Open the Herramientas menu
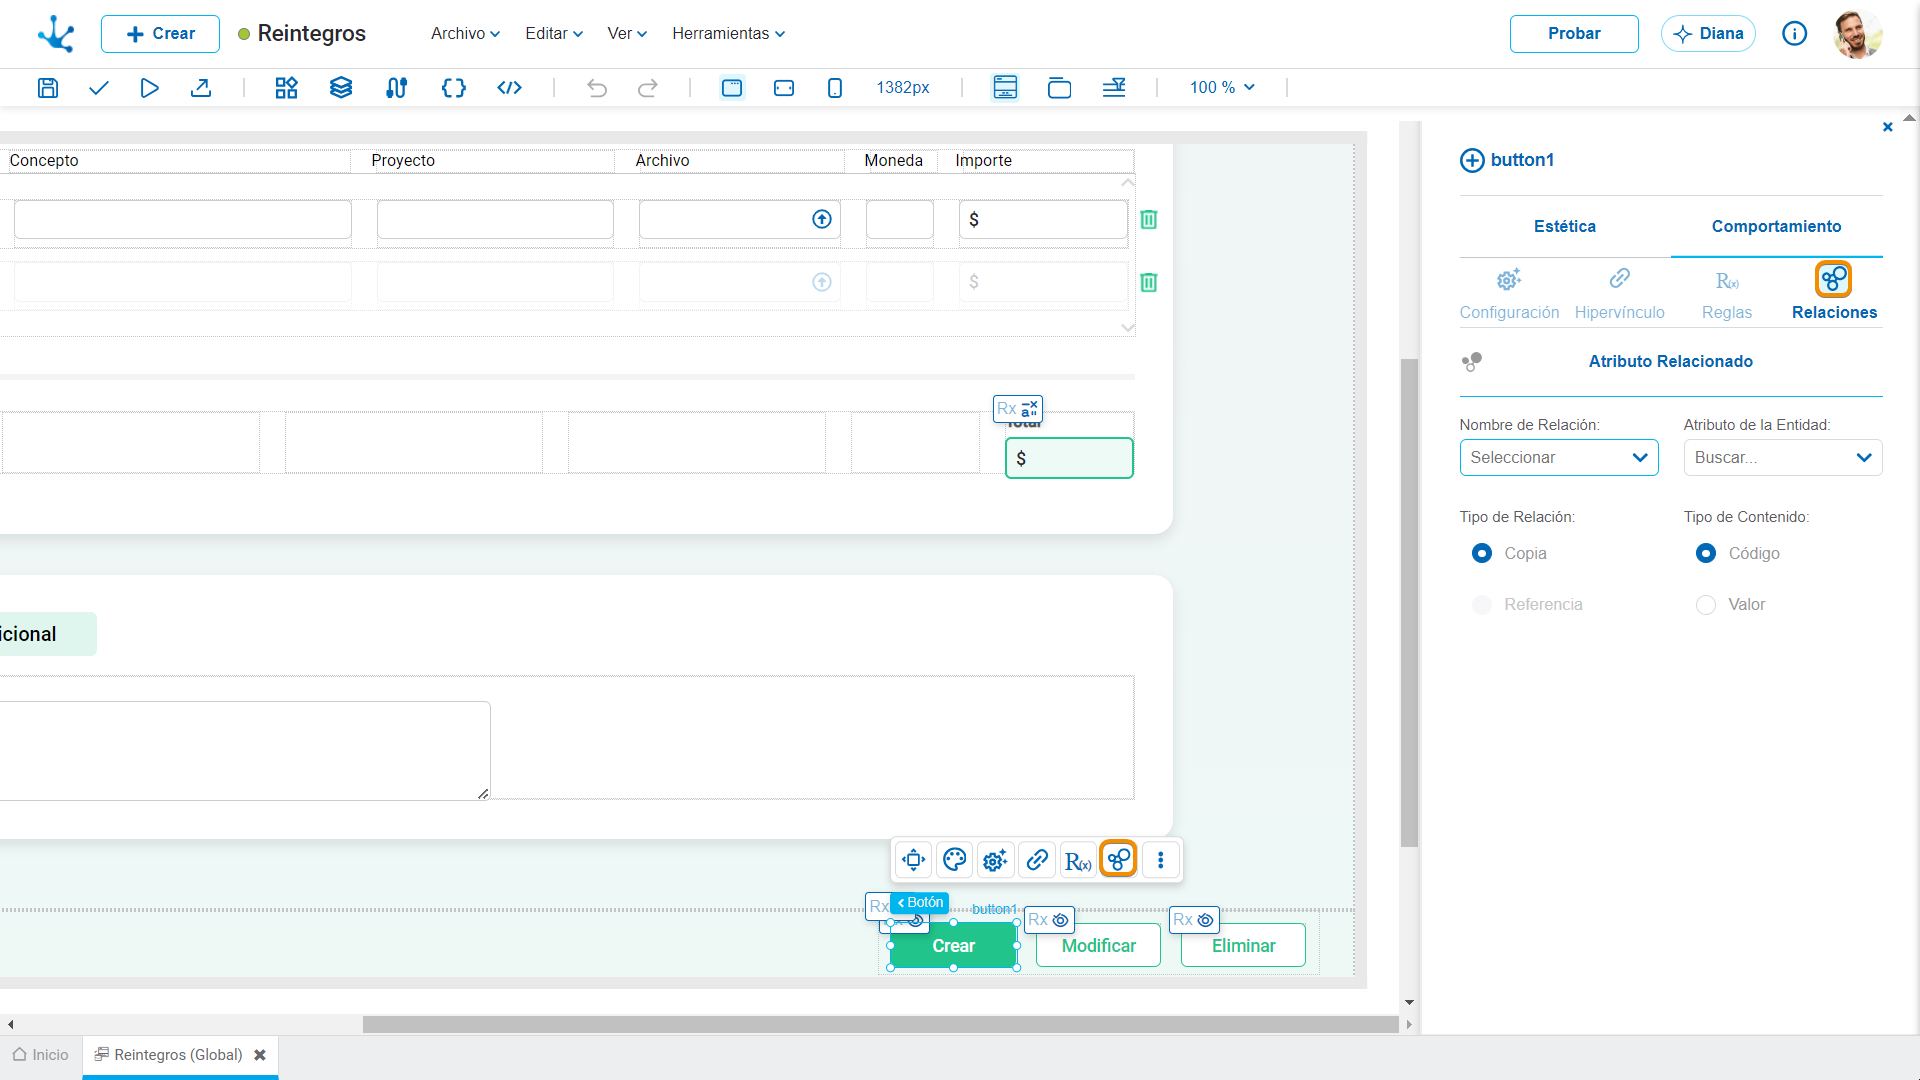Image resolution: width=1920 pixels, height=1080 pixels. coord(728,34)
